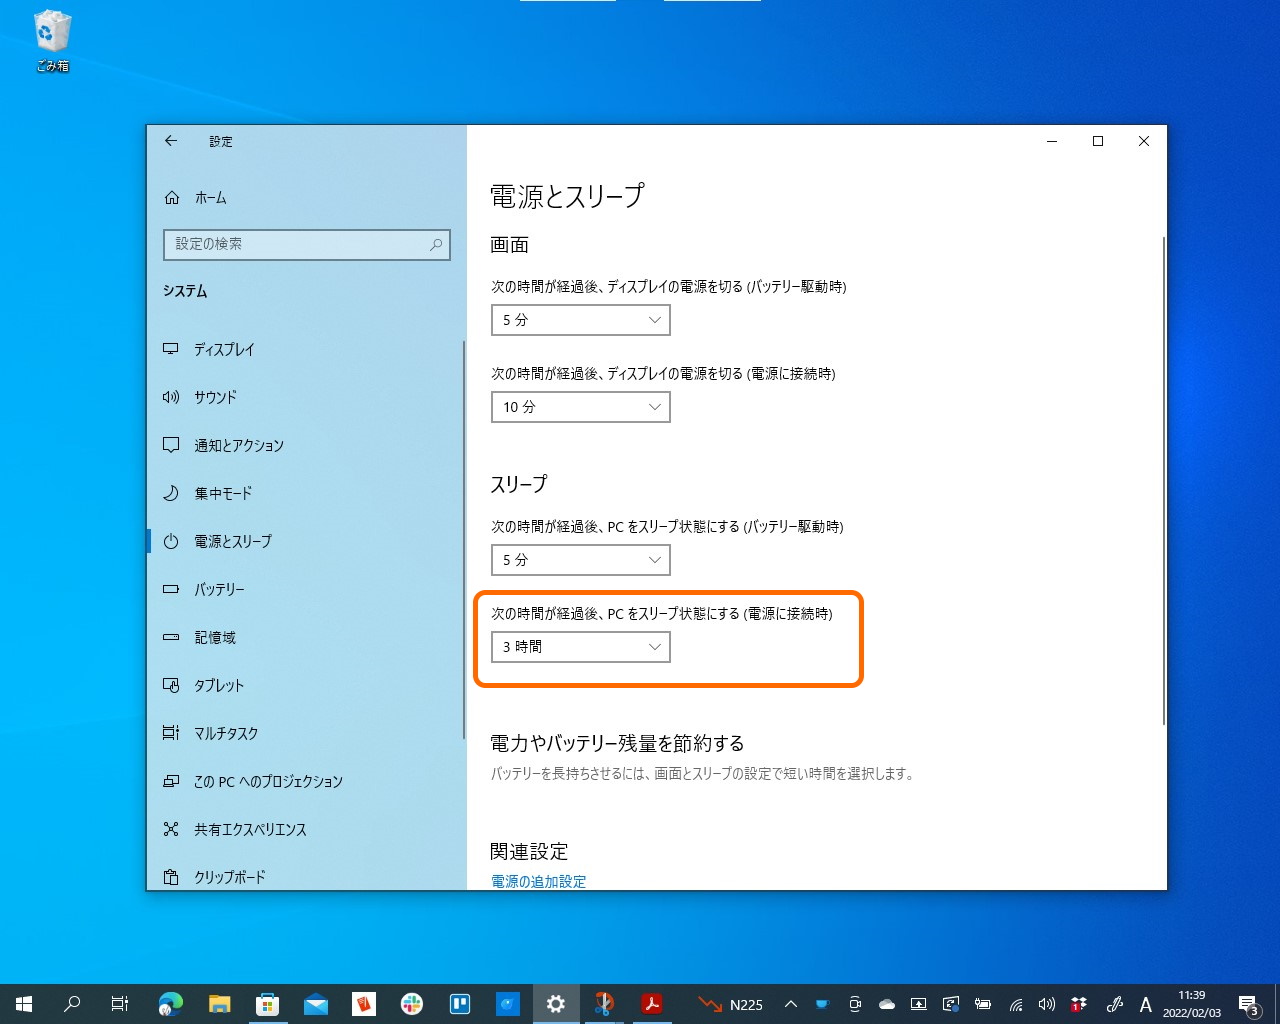Viewport: 1280px width, 1024px height.
Task: Expand the hidden icons chevron in the system tray
Action: pos(790,1004)
